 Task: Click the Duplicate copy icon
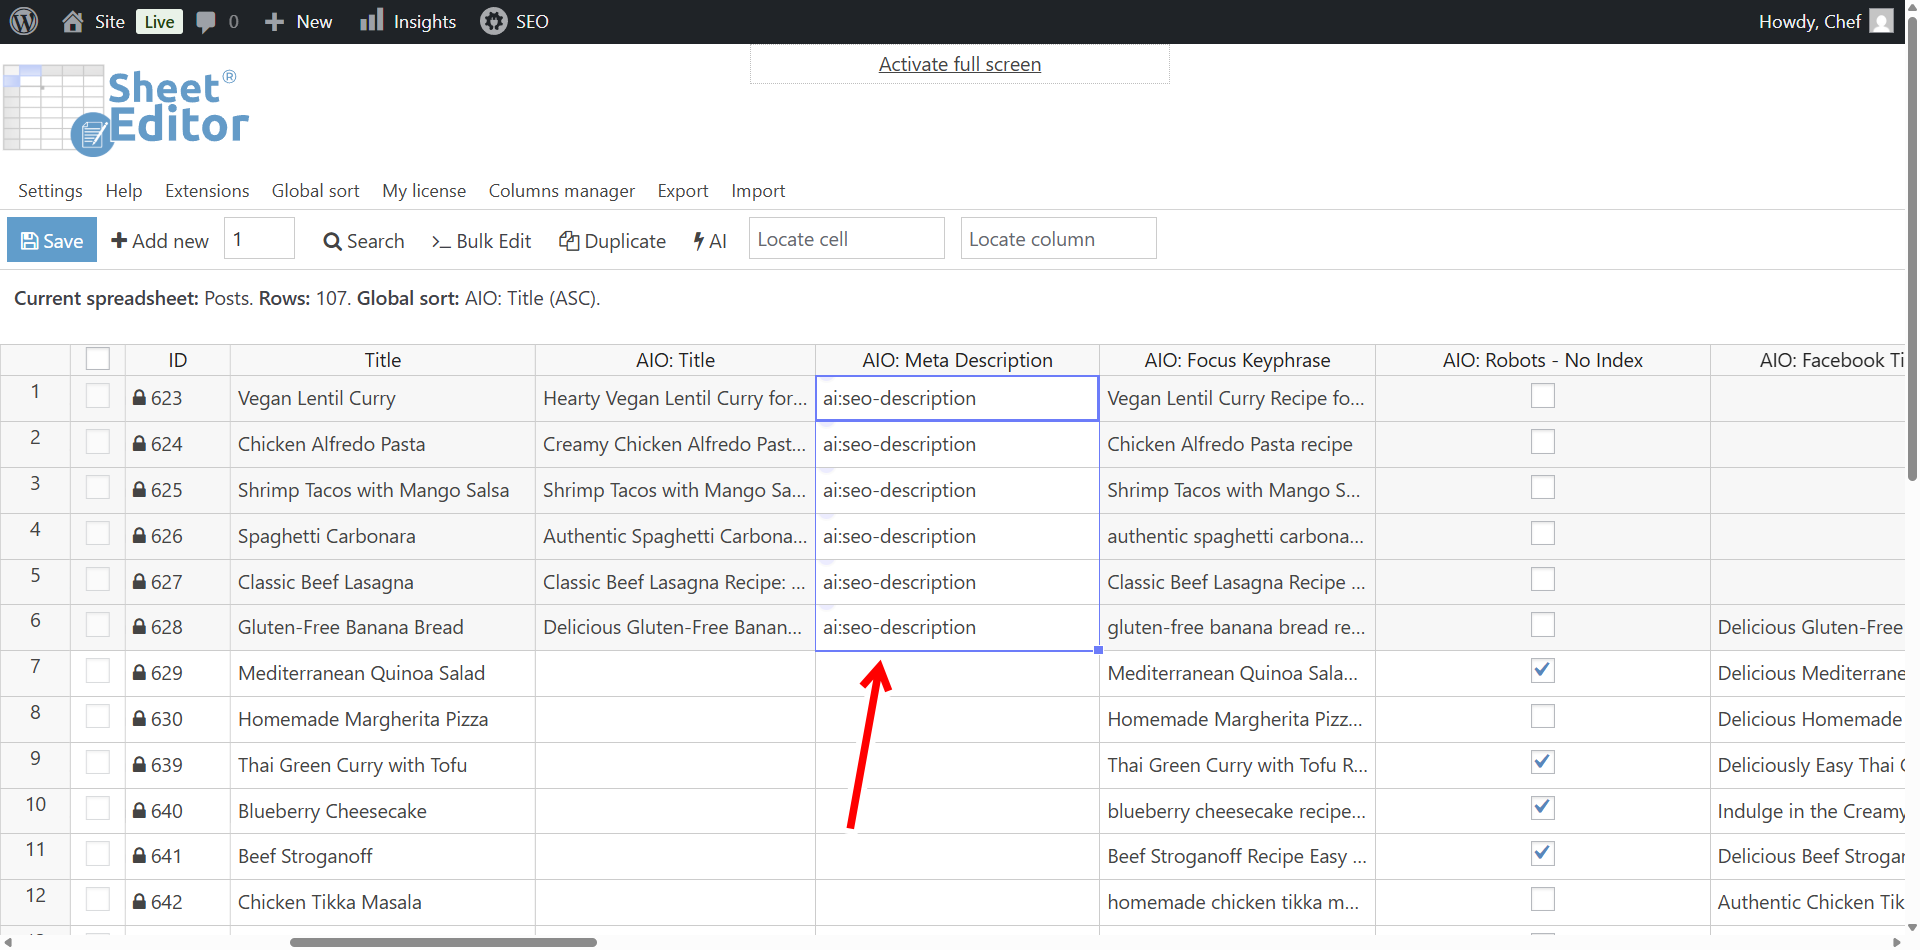click(x=569, y=241)
